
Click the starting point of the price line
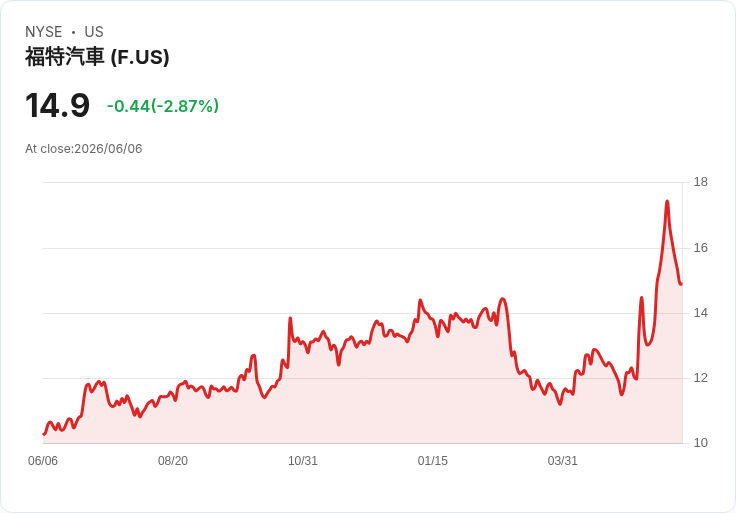click(44, 434)
